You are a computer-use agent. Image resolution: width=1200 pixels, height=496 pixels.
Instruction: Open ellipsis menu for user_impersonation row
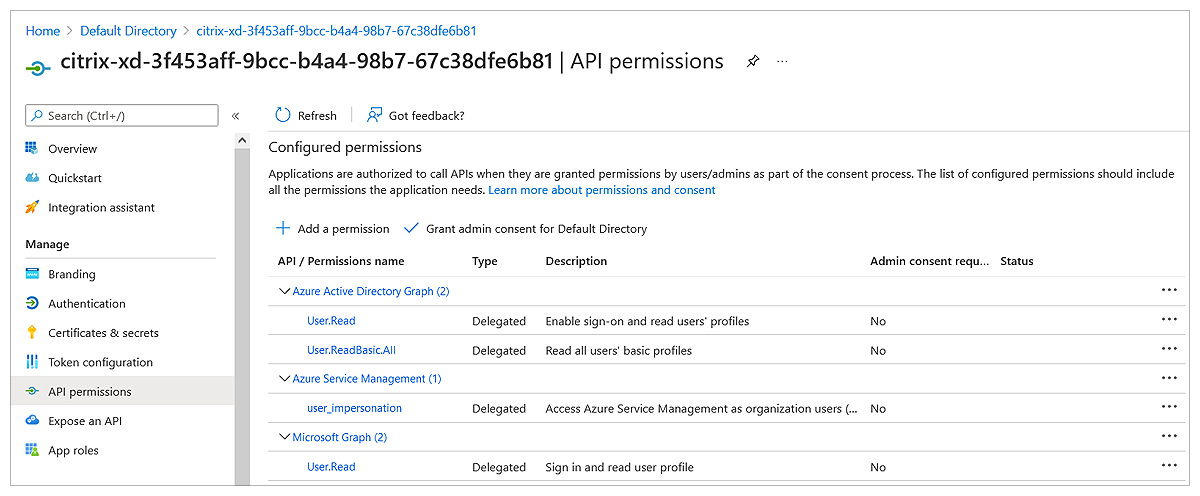click(1169, 407)
